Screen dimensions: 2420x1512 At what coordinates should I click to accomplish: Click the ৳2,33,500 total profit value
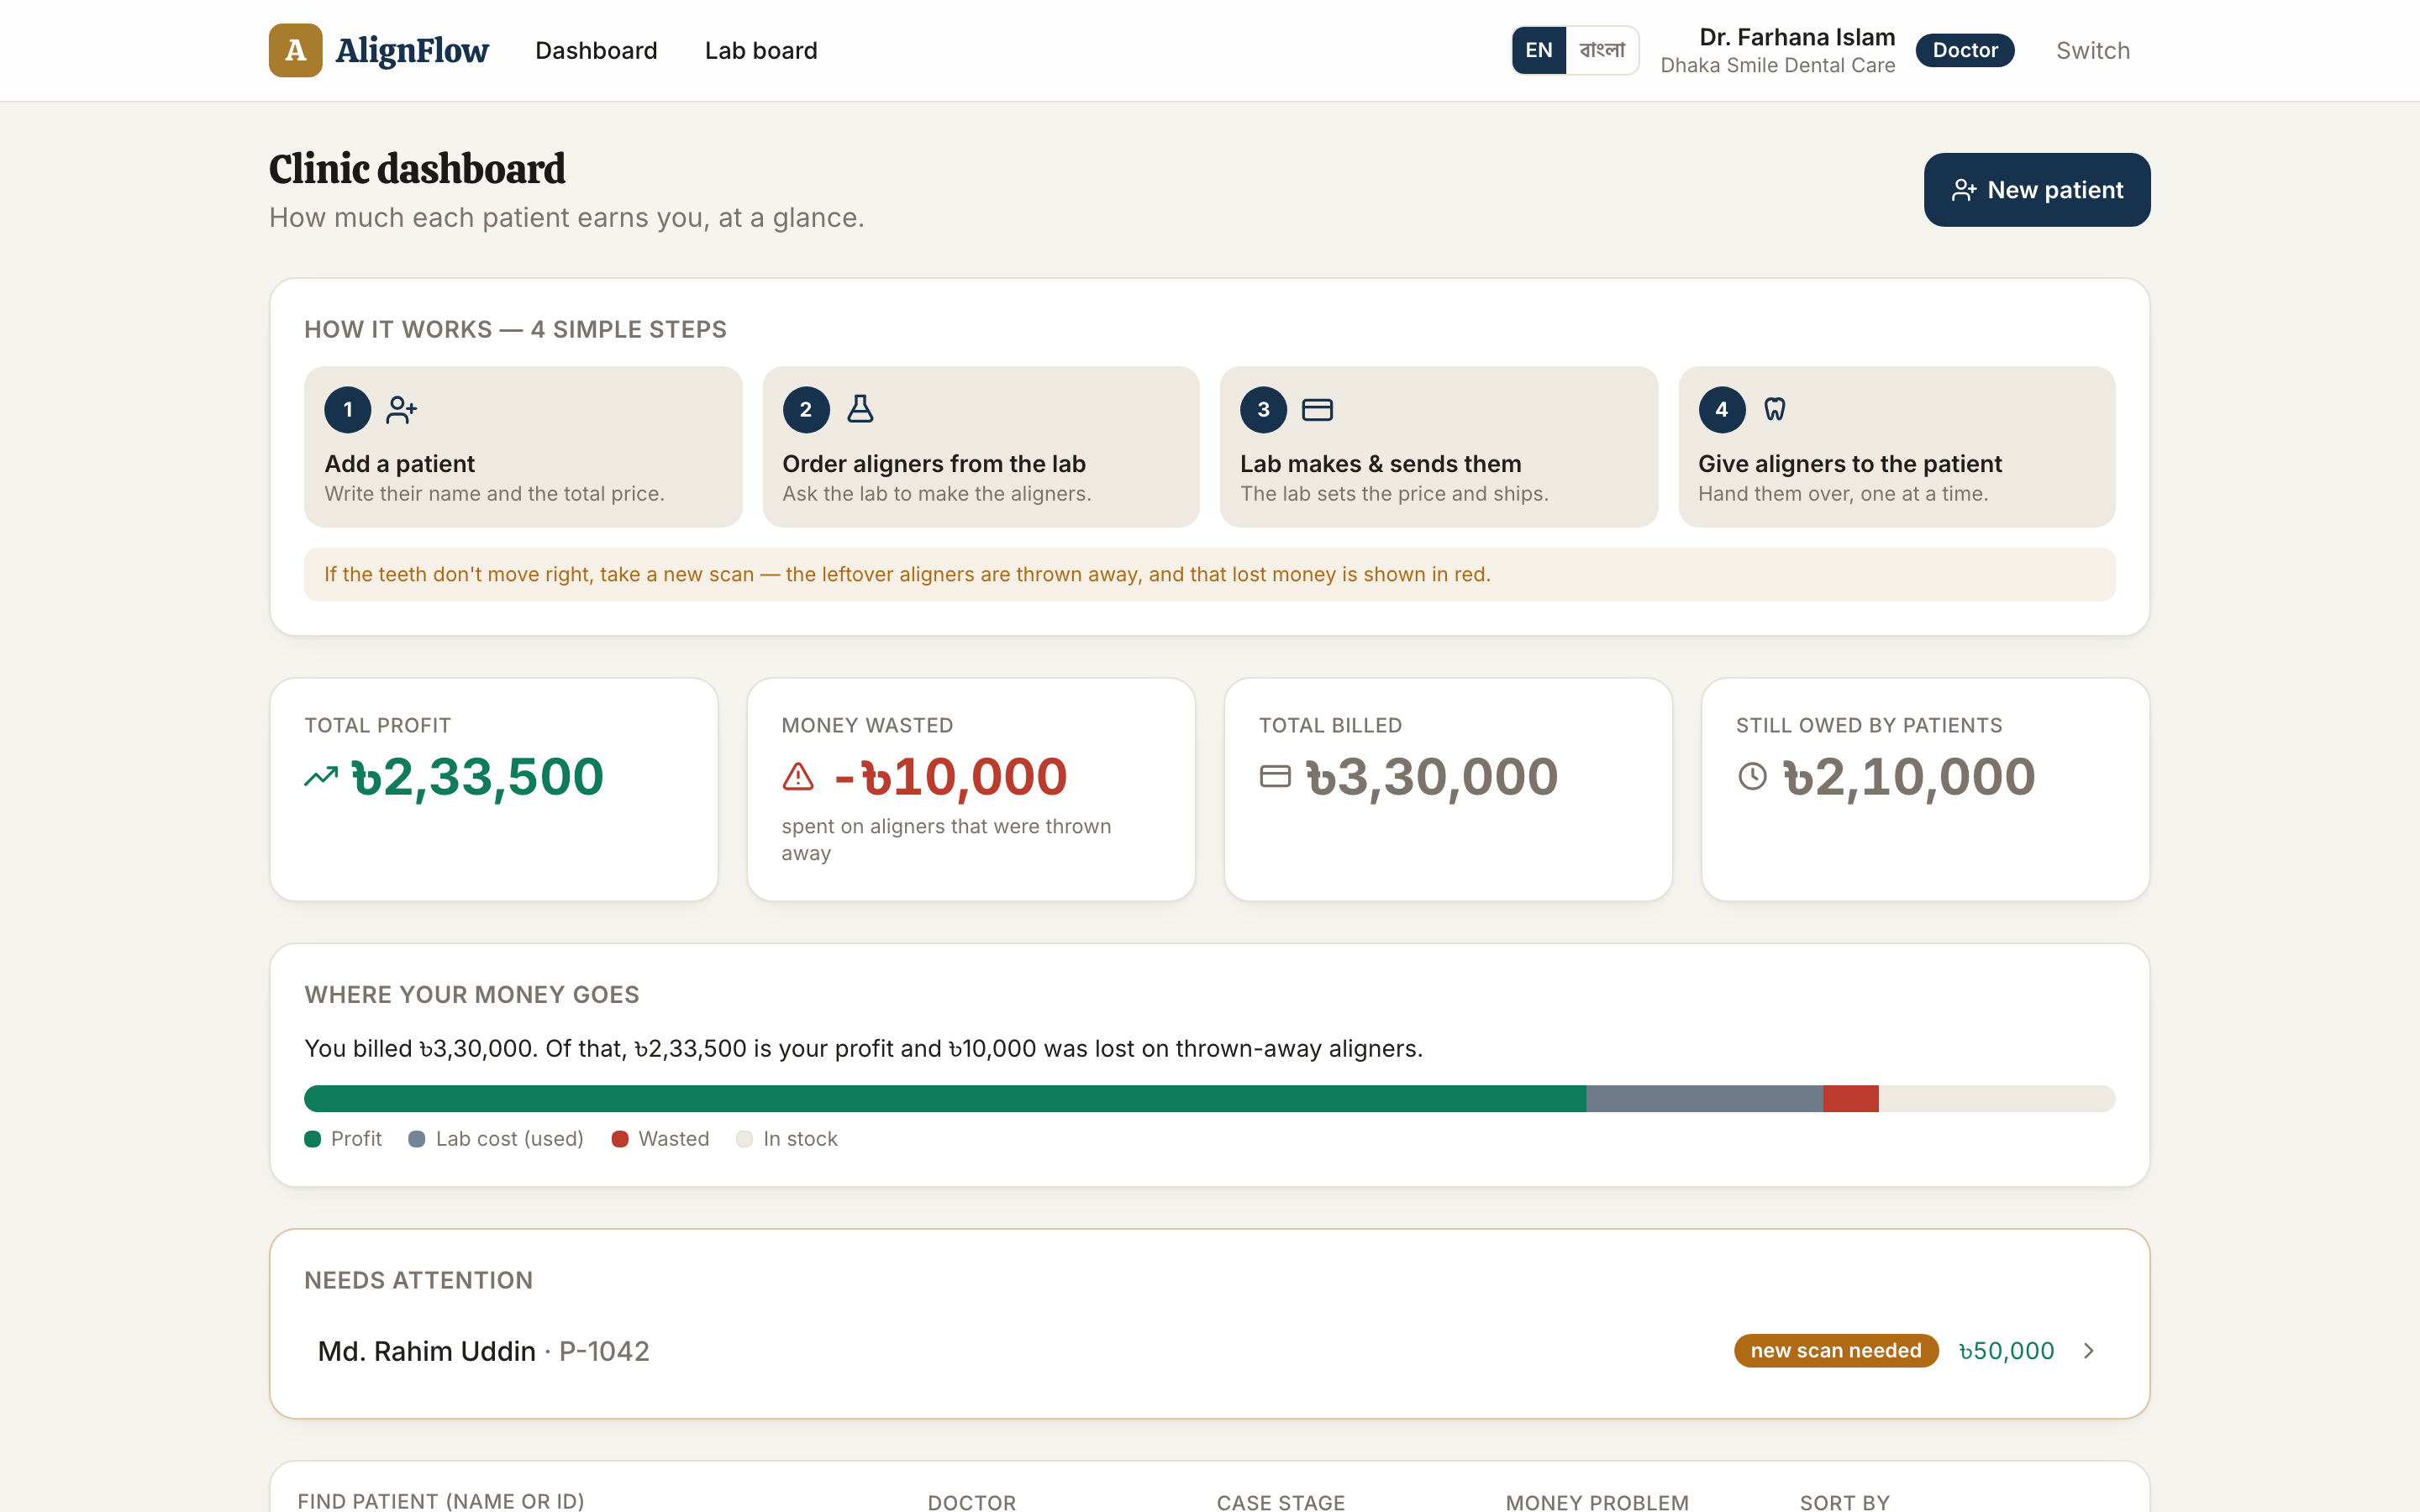477,777
